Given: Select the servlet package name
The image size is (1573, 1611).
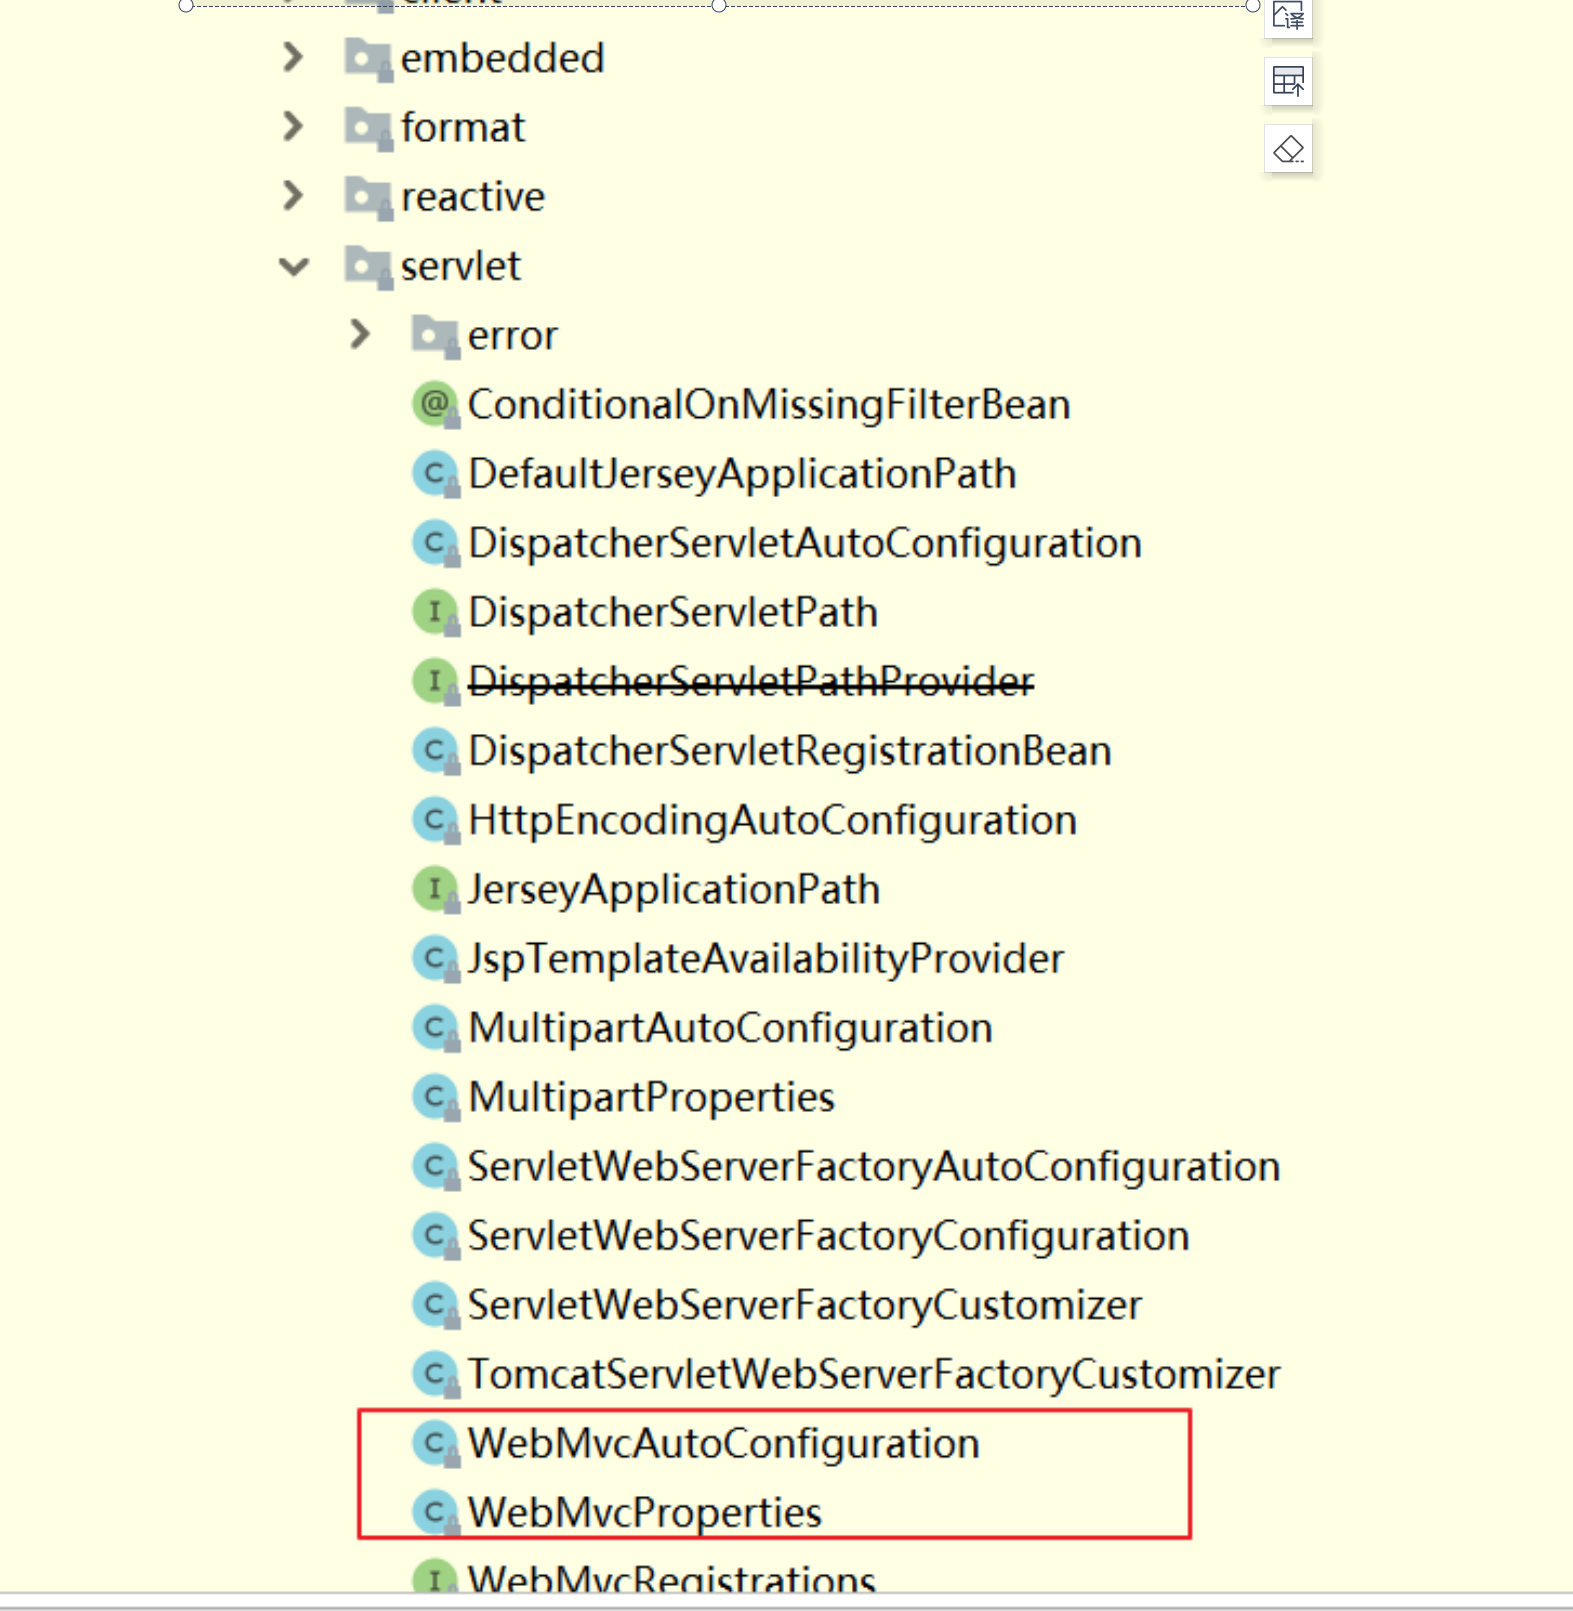Looking at the screenshot, I should click(460, 266).
